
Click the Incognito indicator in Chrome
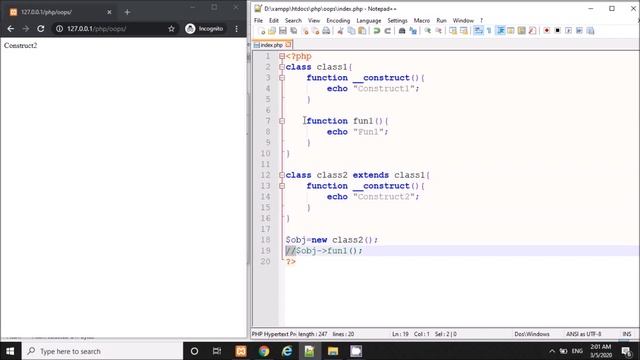point(204,29)
